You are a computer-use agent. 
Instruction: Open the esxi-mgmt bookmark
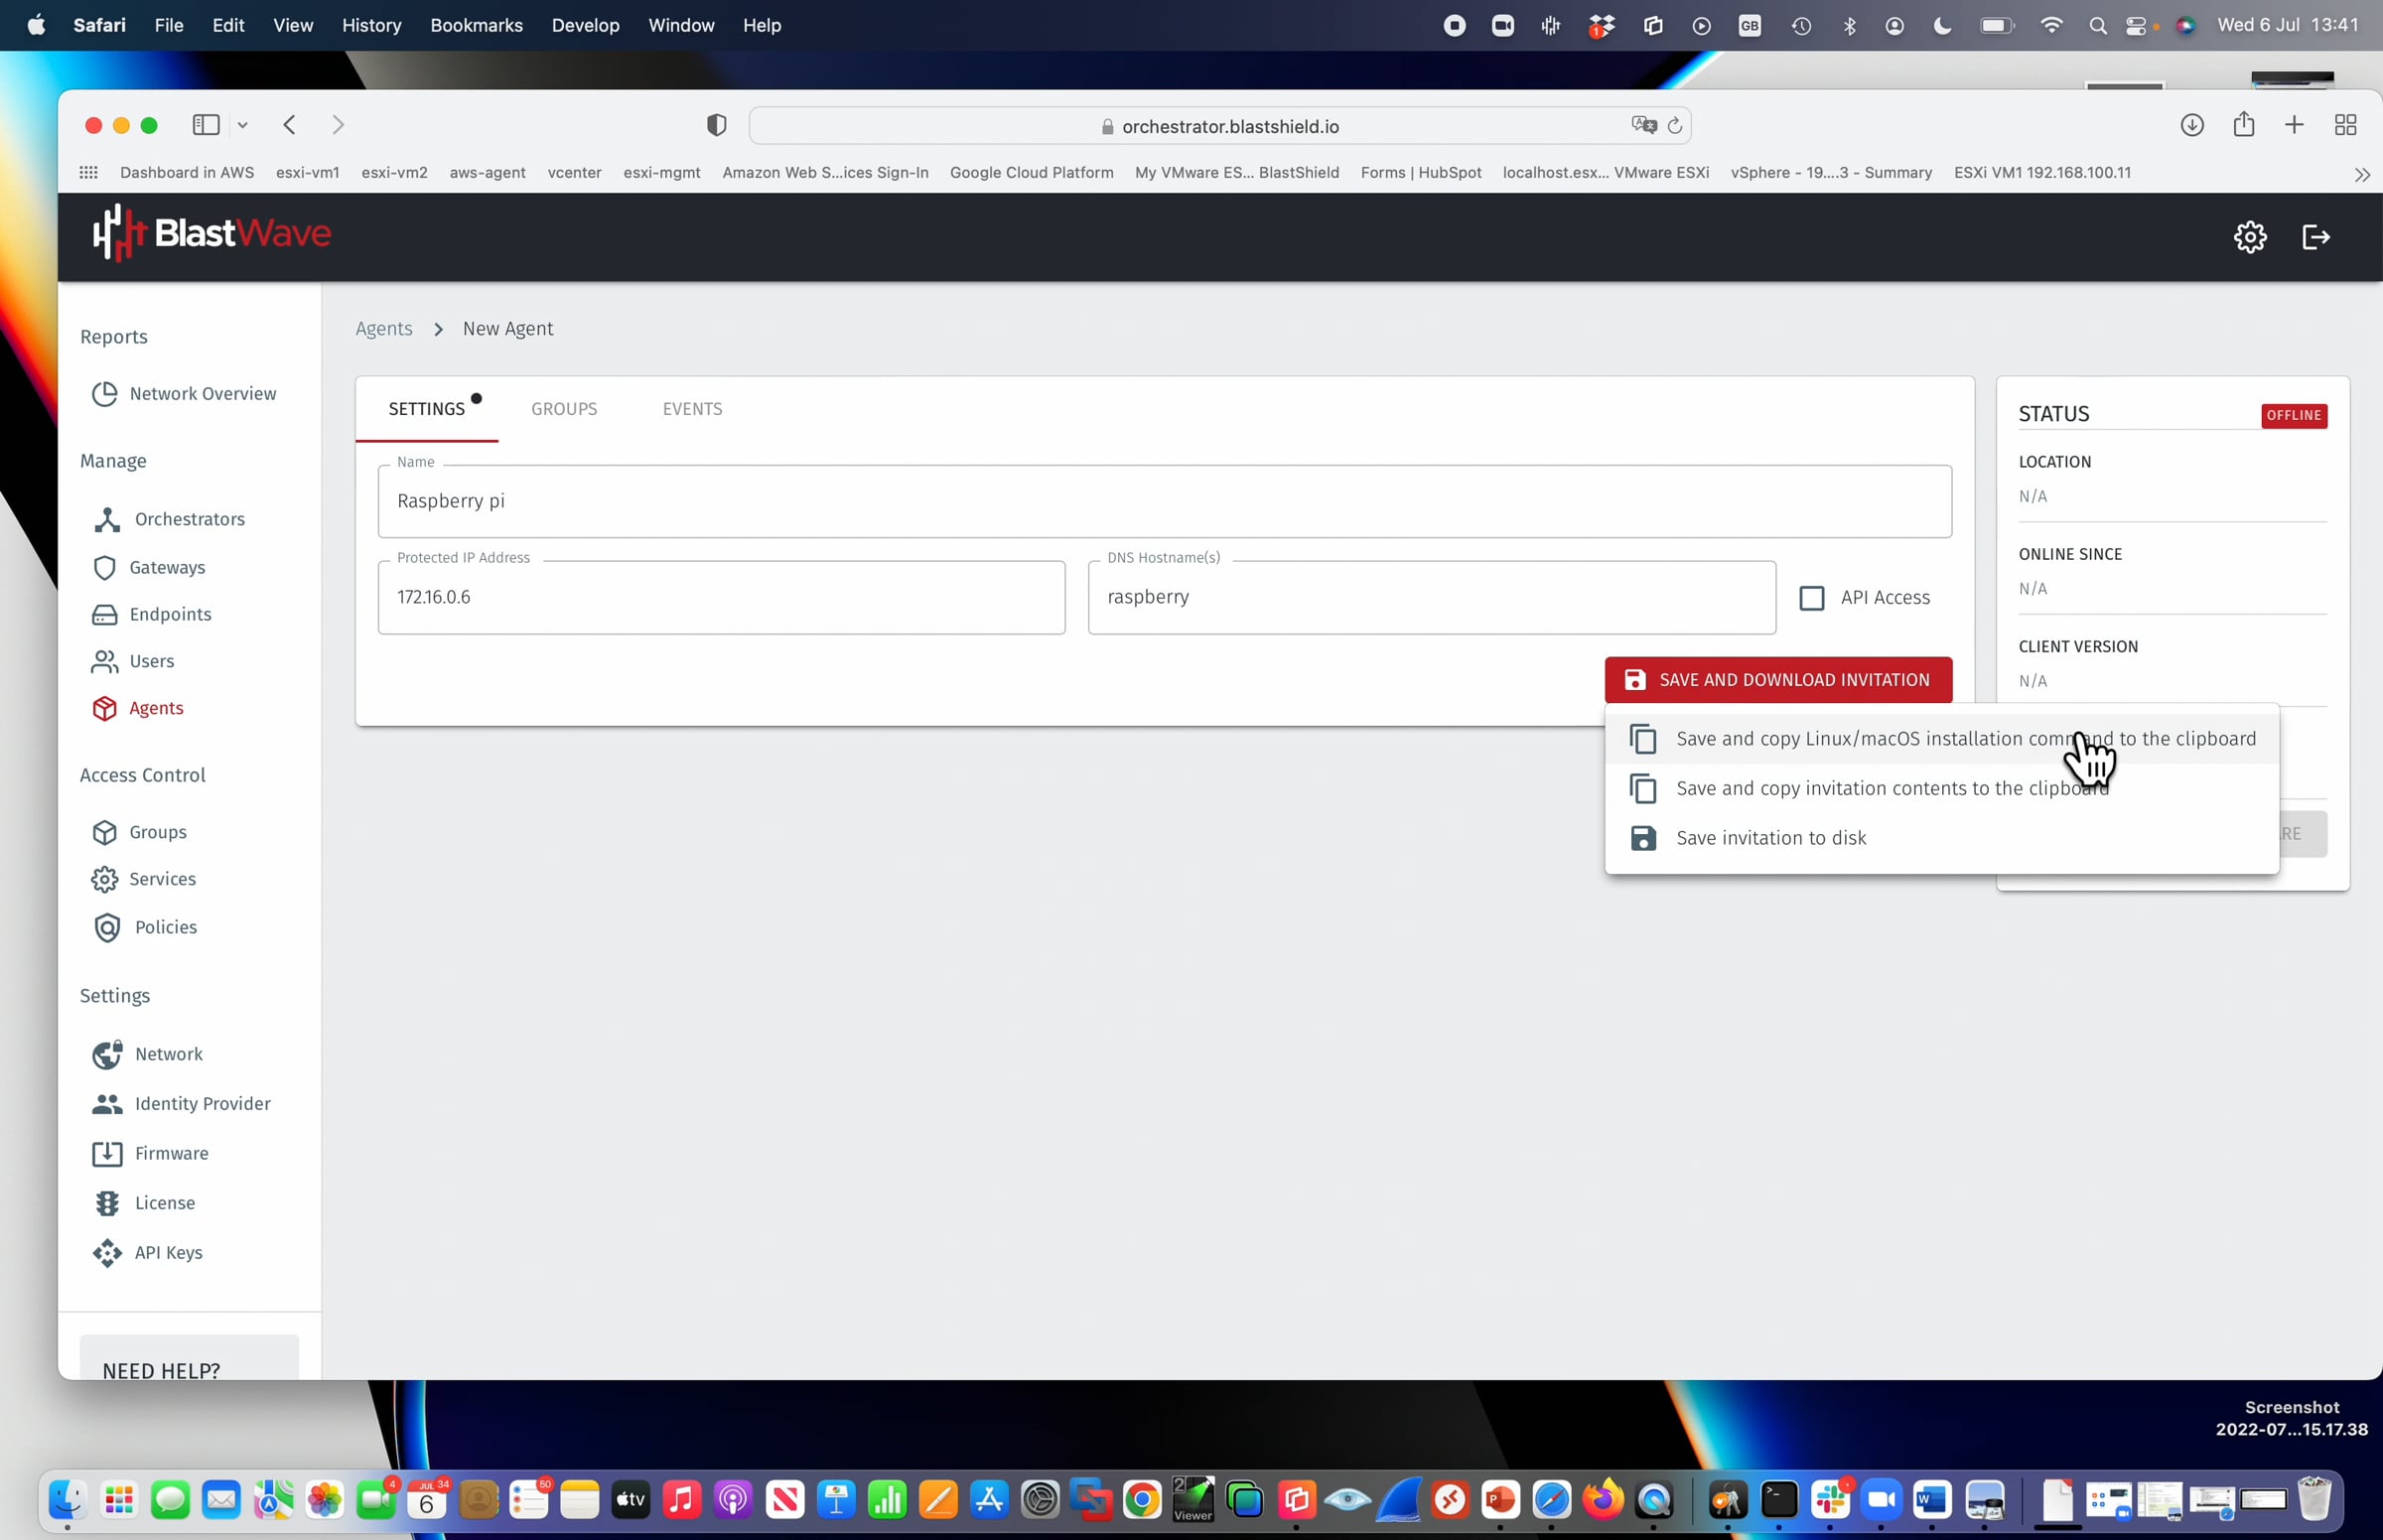(x=661, y=173)
